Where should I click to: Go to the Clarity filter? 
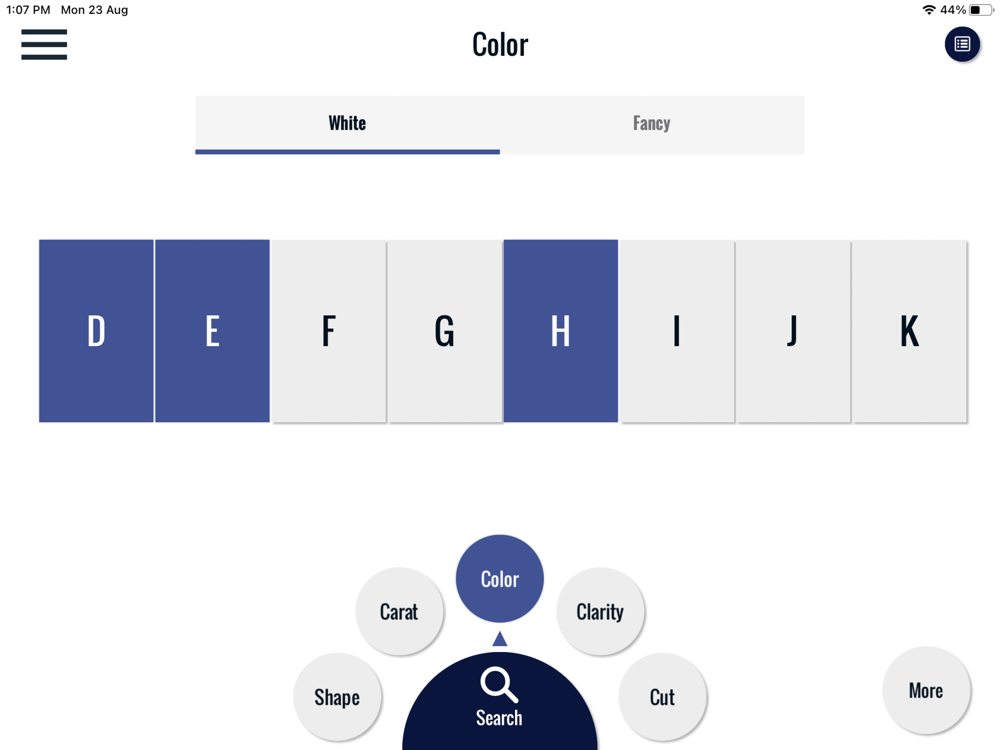[600, 611]
